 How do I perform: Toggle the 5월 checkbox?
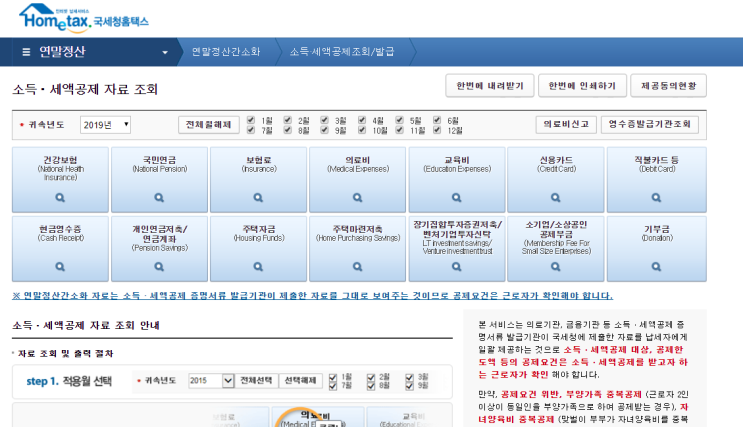click(x=399, y=120)
